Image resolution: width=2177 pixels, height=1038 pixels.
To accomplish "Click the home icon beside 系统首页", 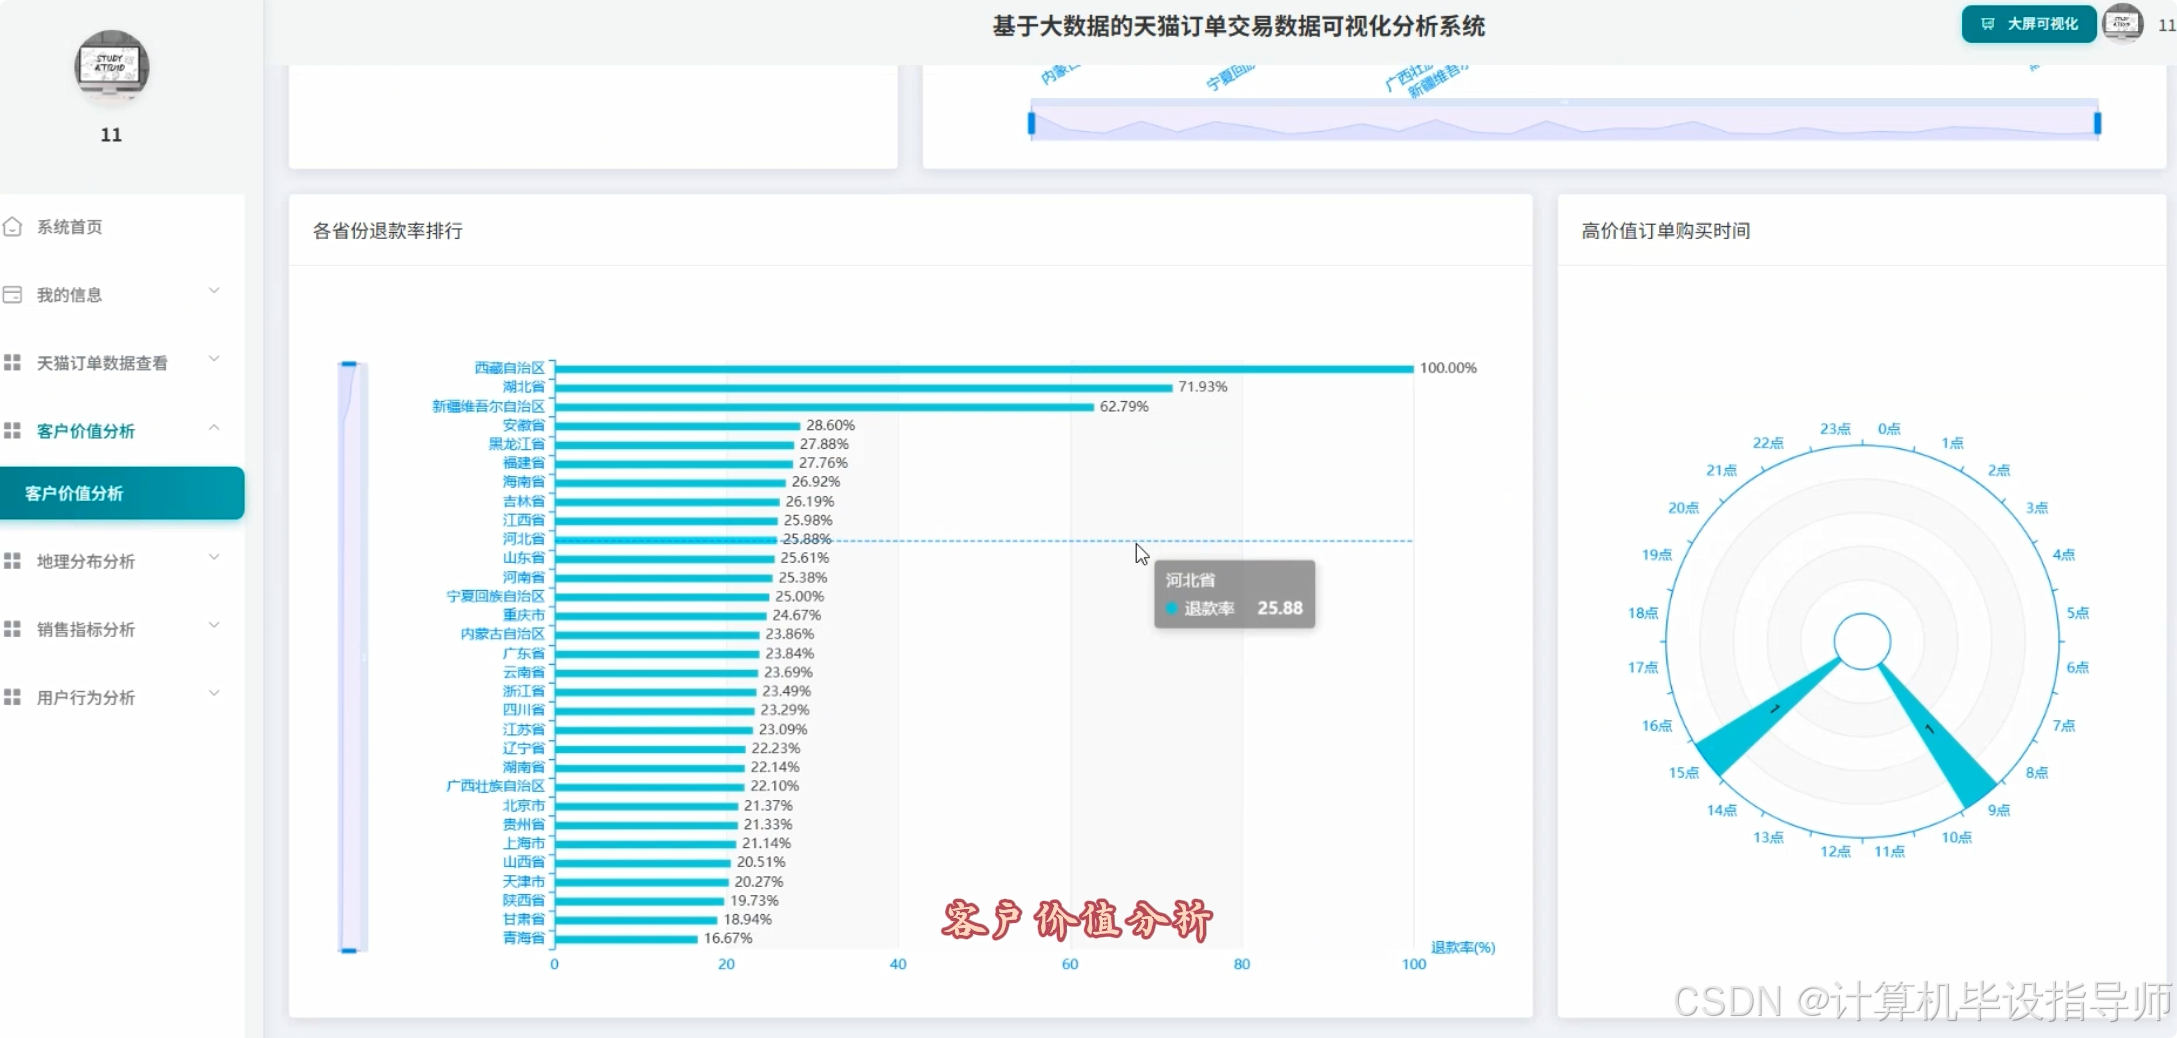I will 13,227.
